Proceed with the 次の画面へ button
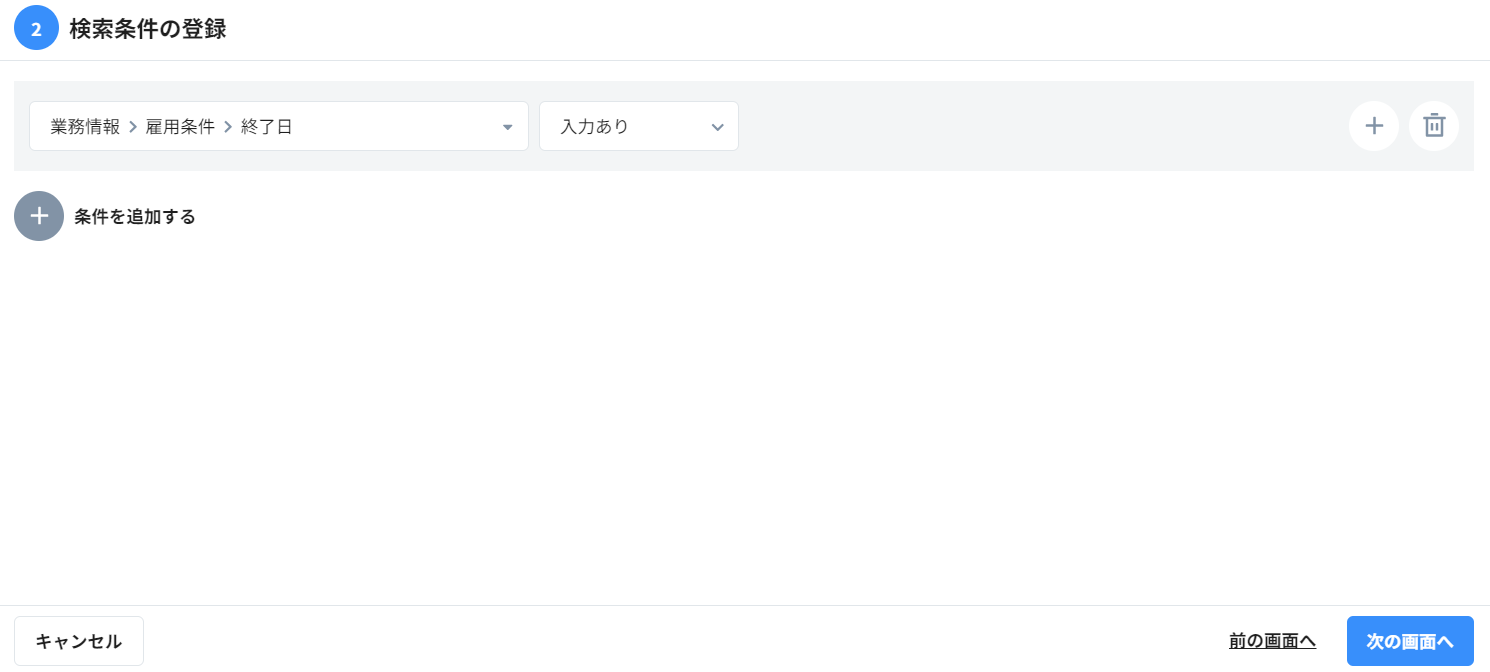This screenshot has height=672, width=1490. [x=1410, y=641]
